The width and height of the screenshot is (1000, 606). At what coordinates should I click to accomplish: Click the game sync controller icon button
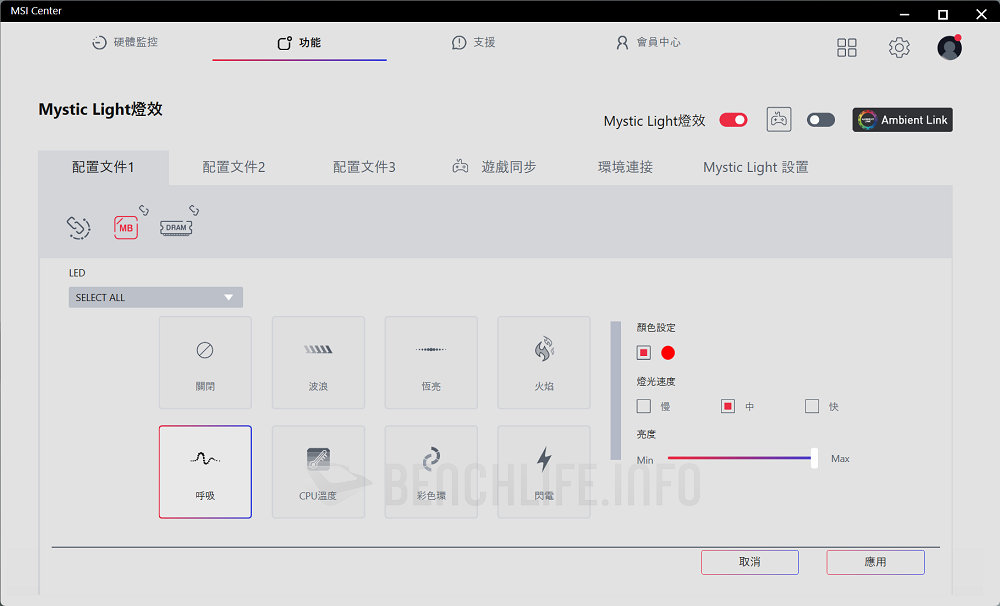point(778,119)
